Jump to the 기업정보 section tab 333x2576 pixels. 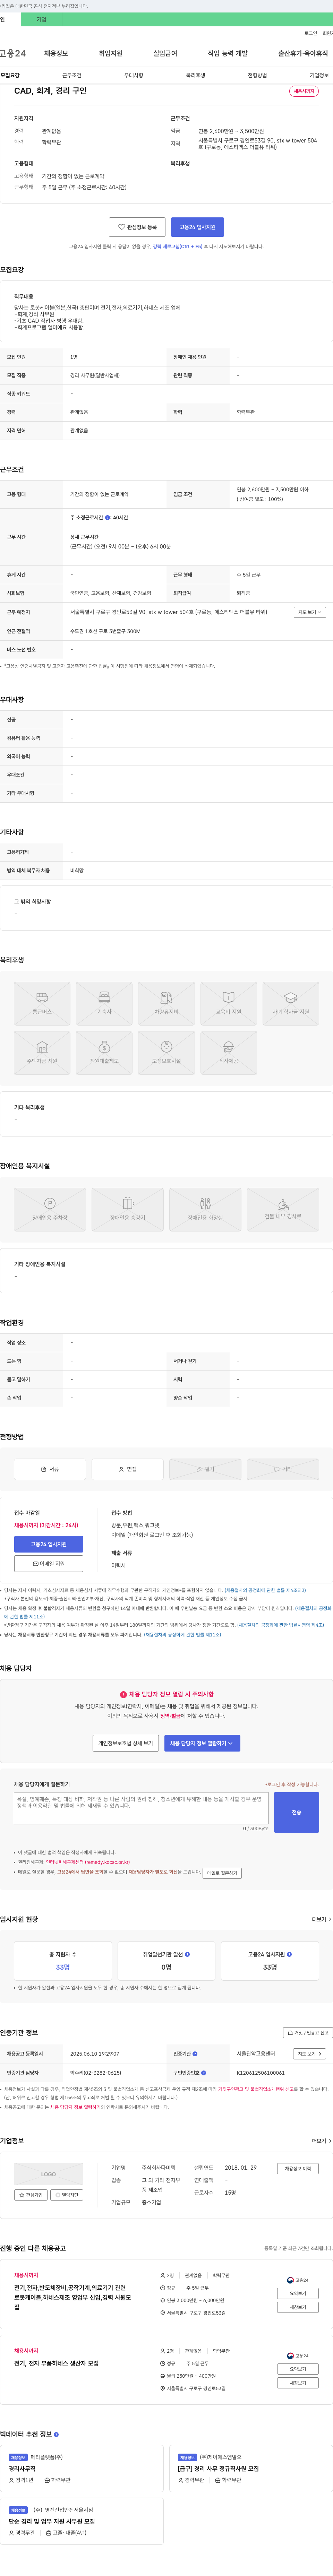[319, 75]
